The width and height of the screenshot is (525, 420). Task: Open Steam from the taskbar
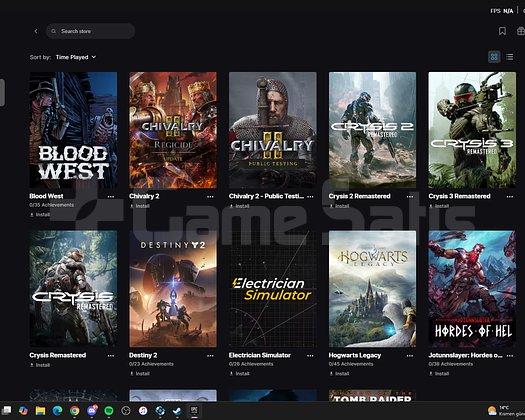coord(177,411)
